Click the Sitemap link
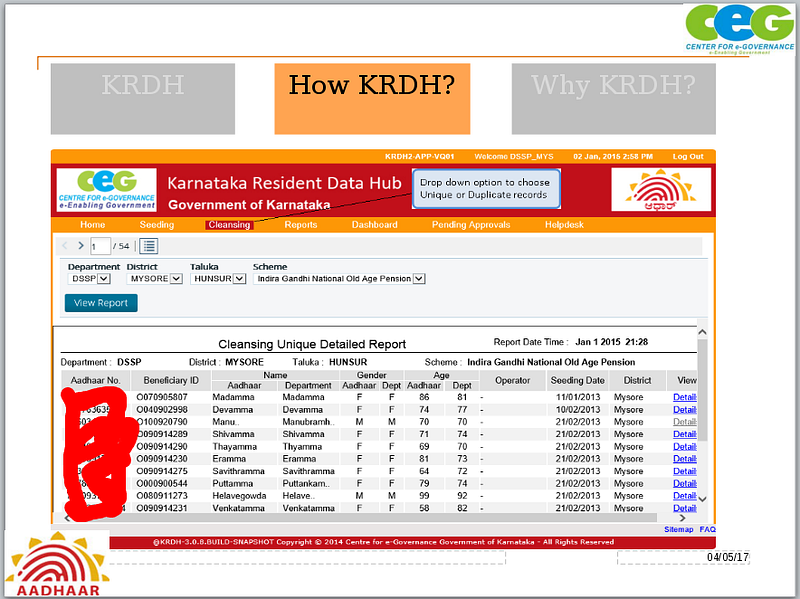The height and width of the screenshot is (599, 800). point(679,529)
